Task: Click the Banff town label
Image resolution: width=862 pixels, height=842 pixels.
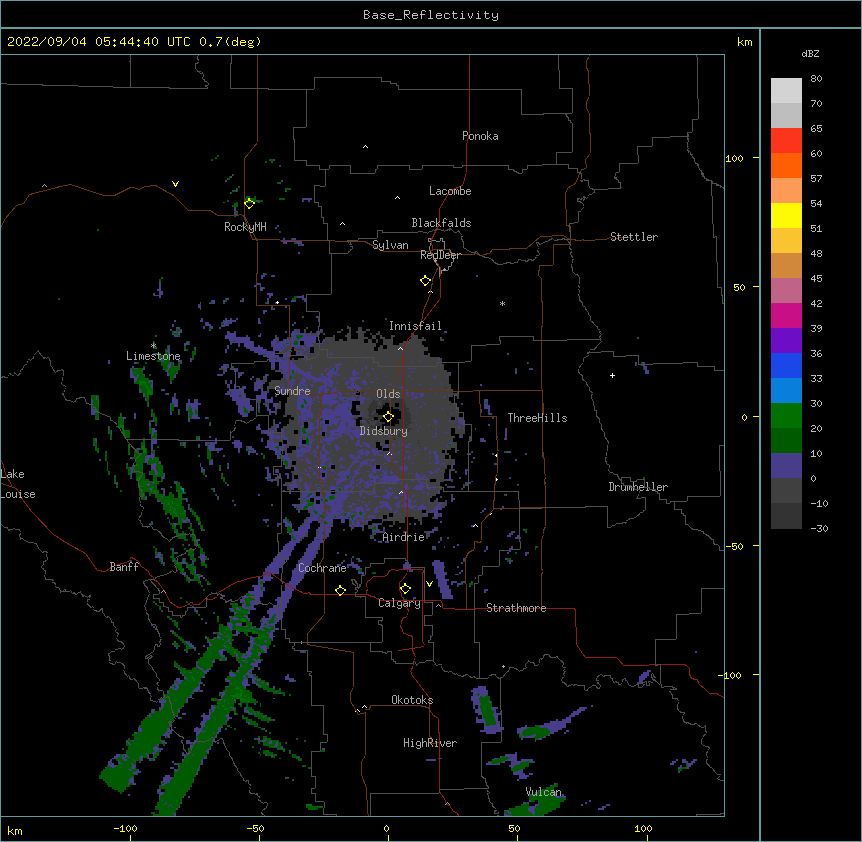Action: click(x=124, y=567)
